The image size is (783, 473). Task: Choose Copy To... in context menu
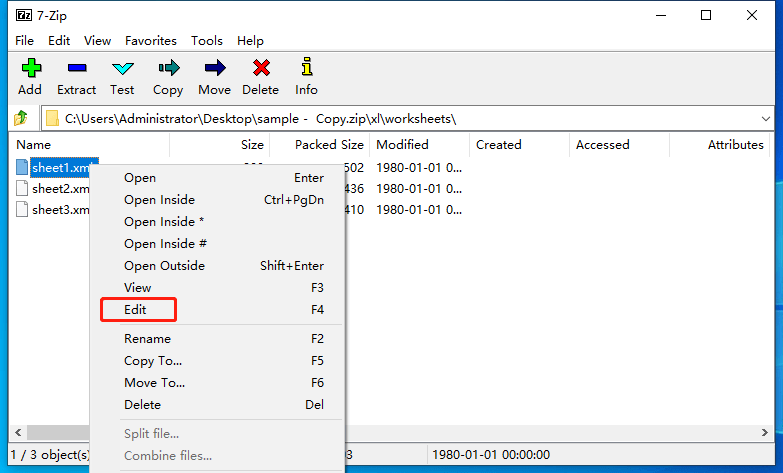click(x=218, y=361)
